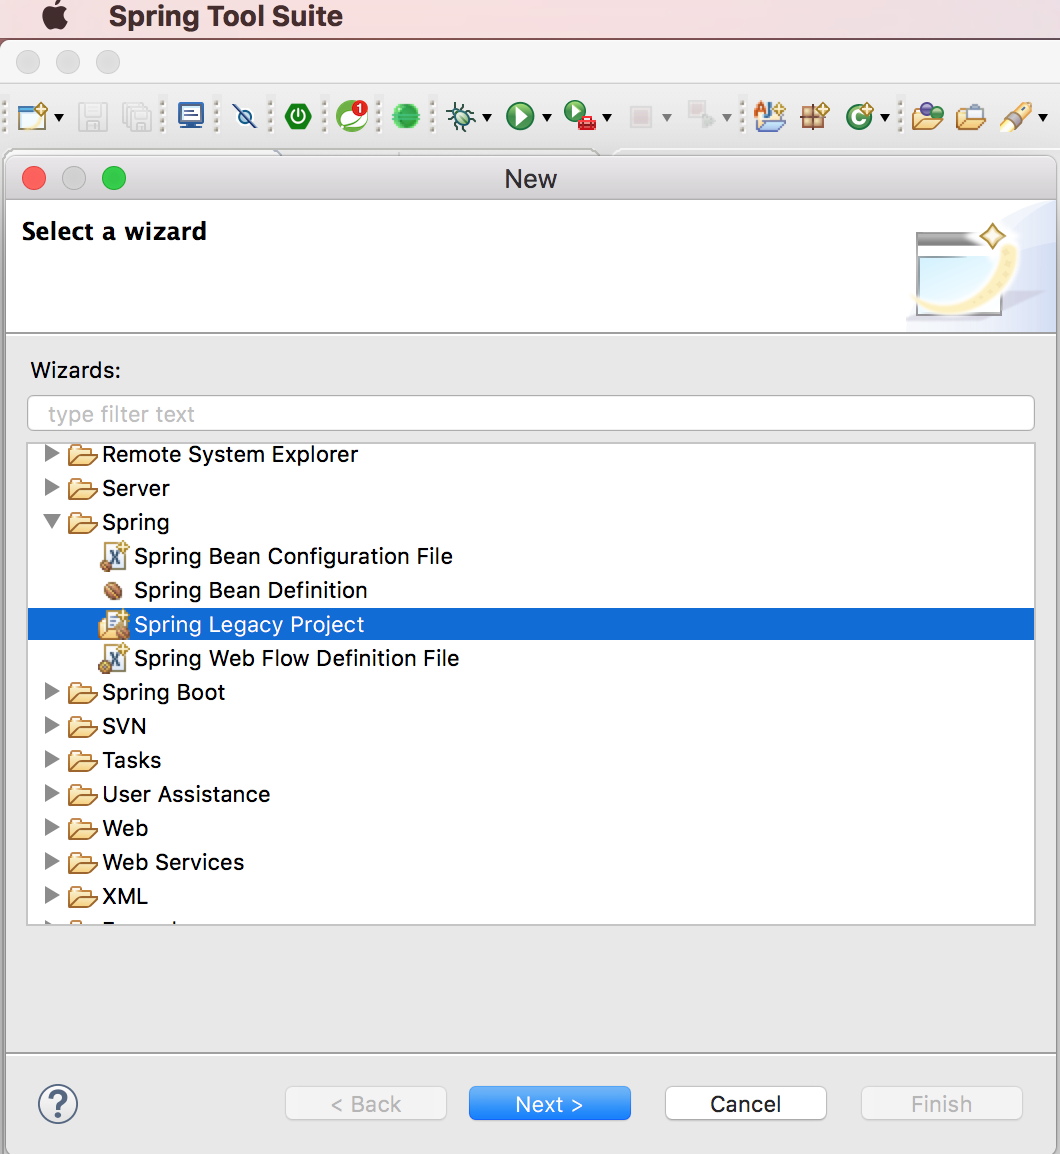Click the Spring Bean Definition bean icon
Image resolution: width=1060 pixels, height=1154 pixels.
click(113, 590)
